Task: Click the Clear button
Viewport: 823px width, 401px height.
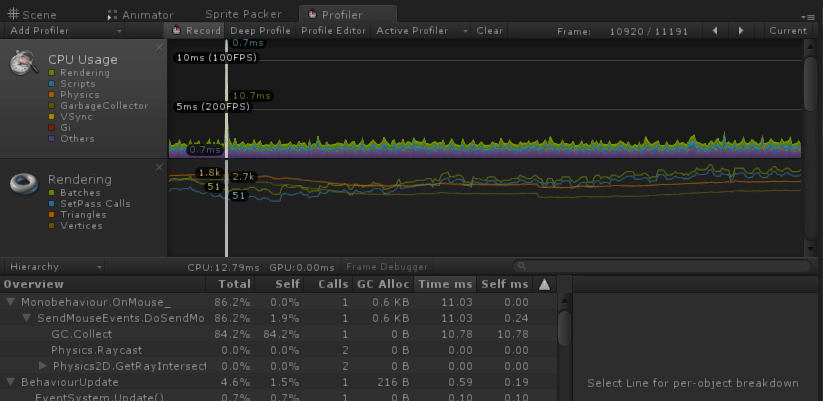Action: click(x=489, y=31)
